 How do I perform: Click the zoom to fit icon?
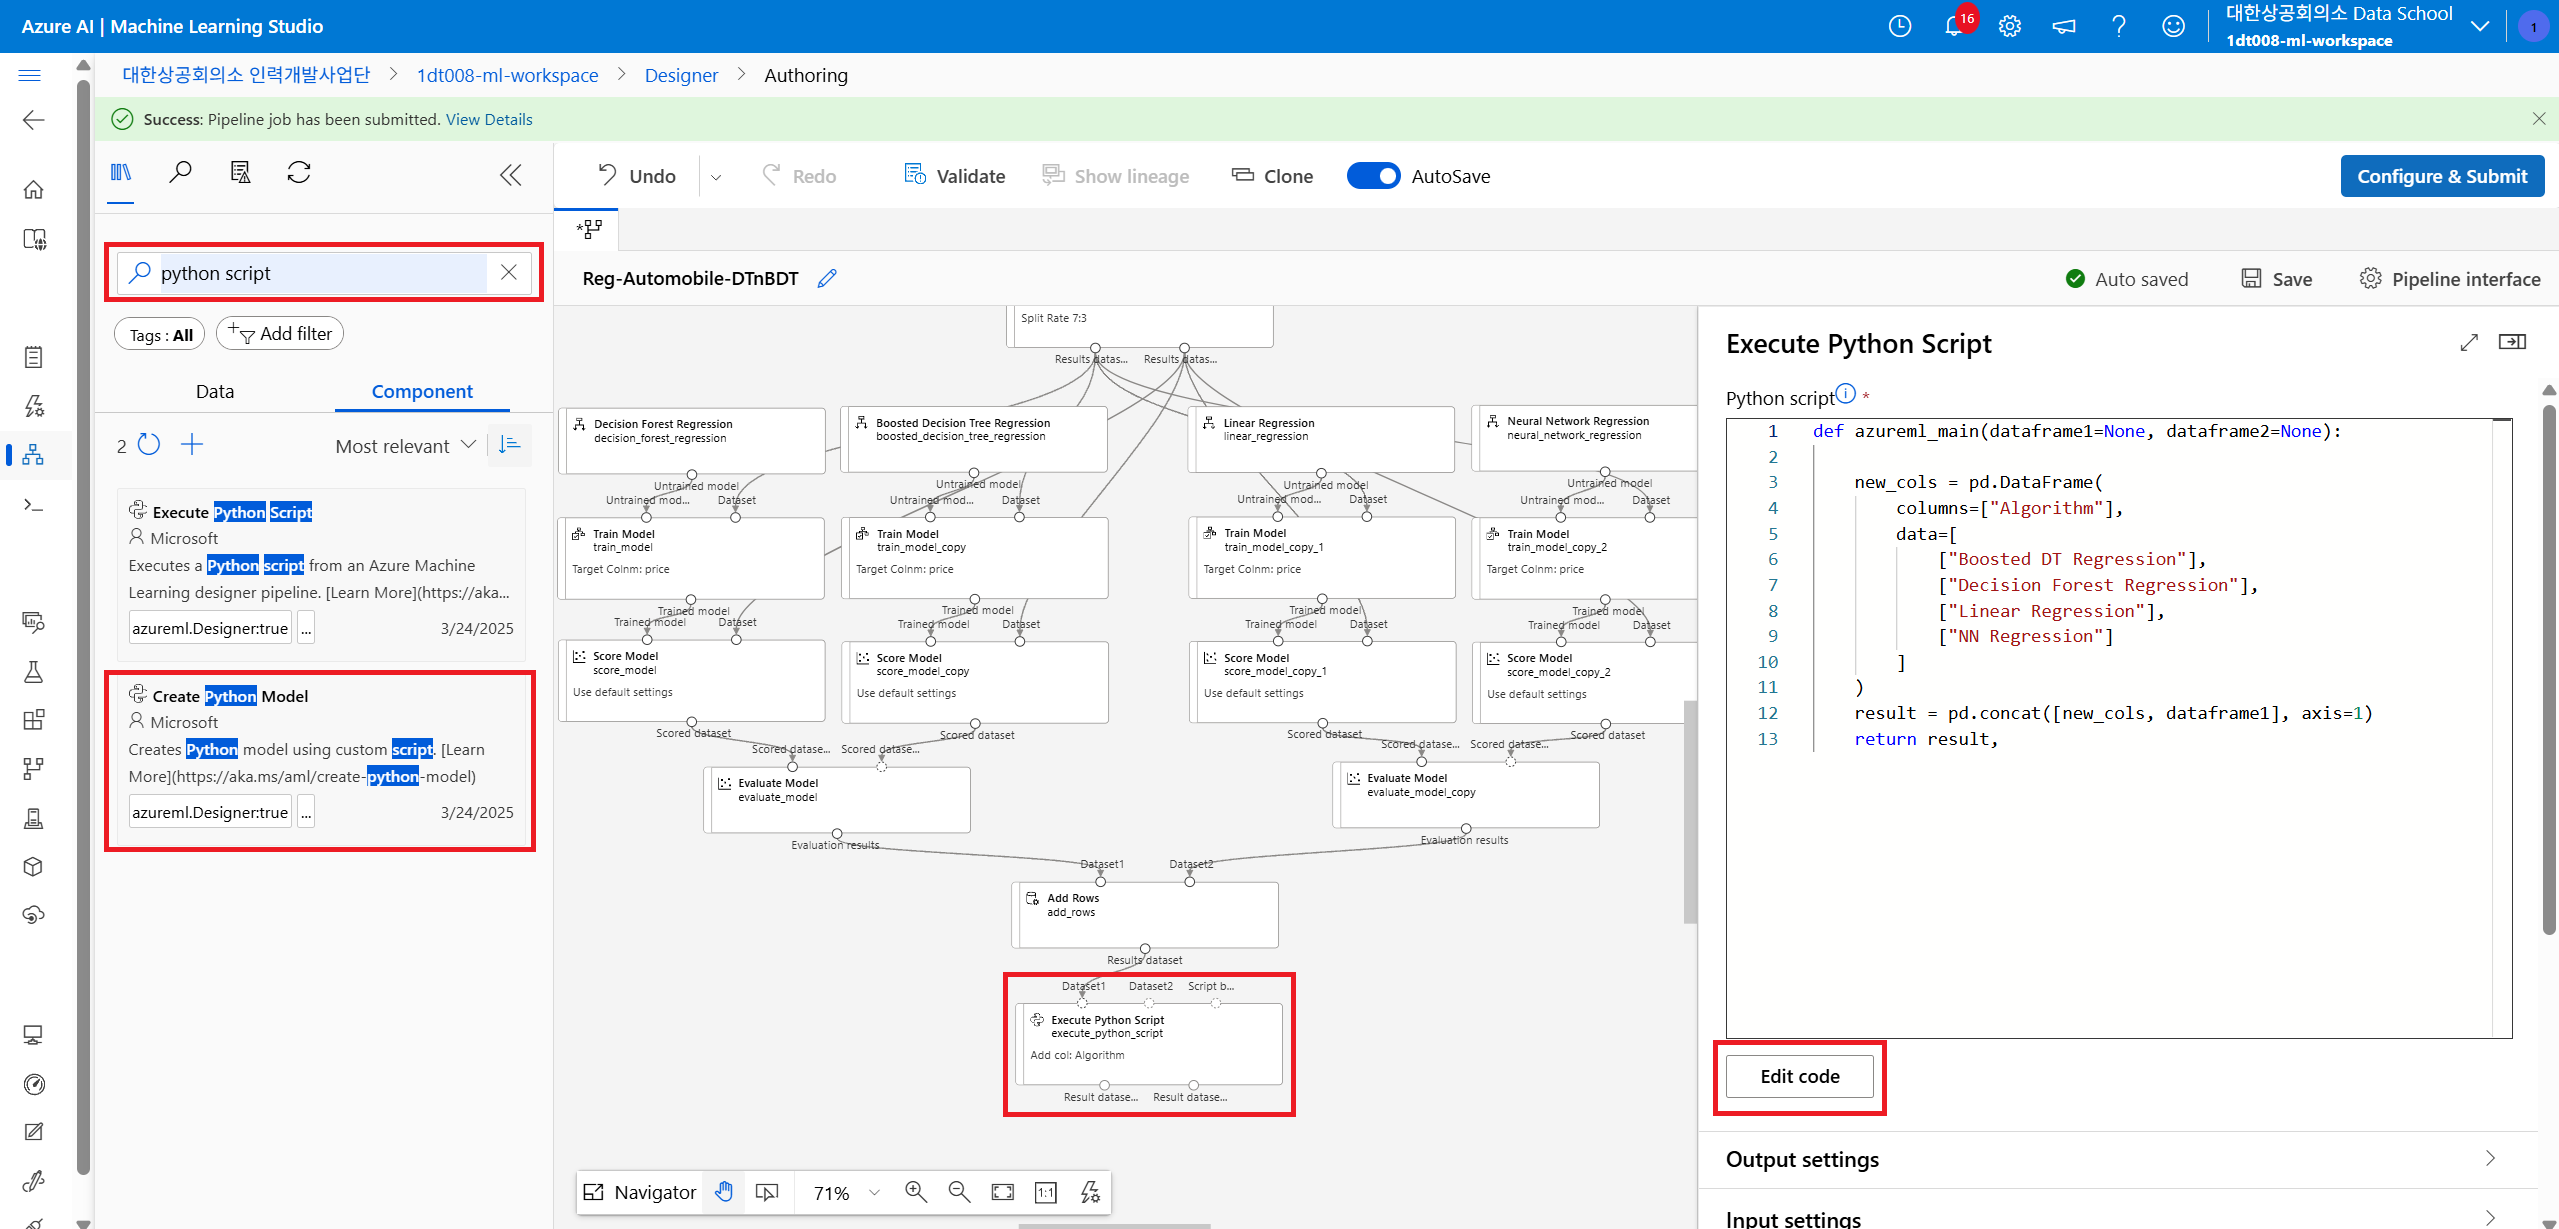tap(1002, 1191)
